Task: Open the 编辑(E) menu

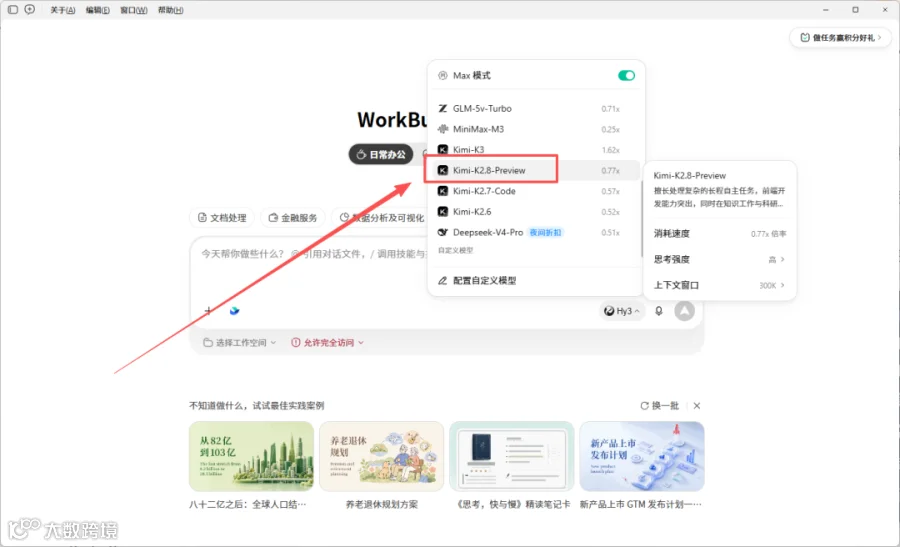Action: click(x=98, y=10)
